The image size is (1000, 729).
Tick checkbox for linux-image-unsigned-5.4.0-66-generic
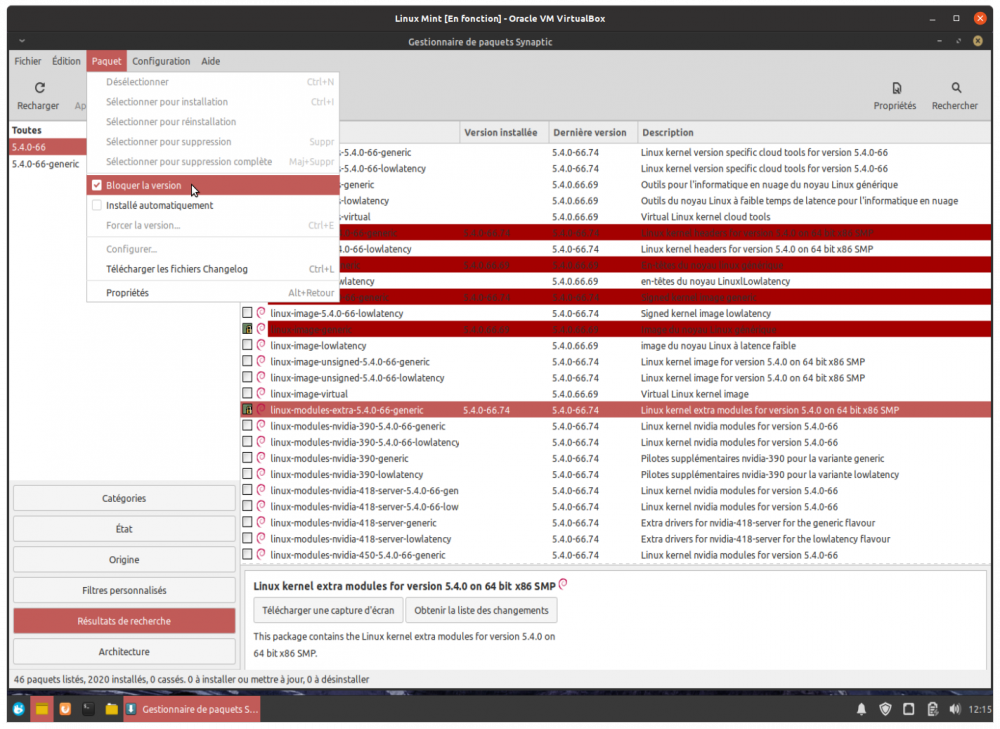tap(247, 362)
